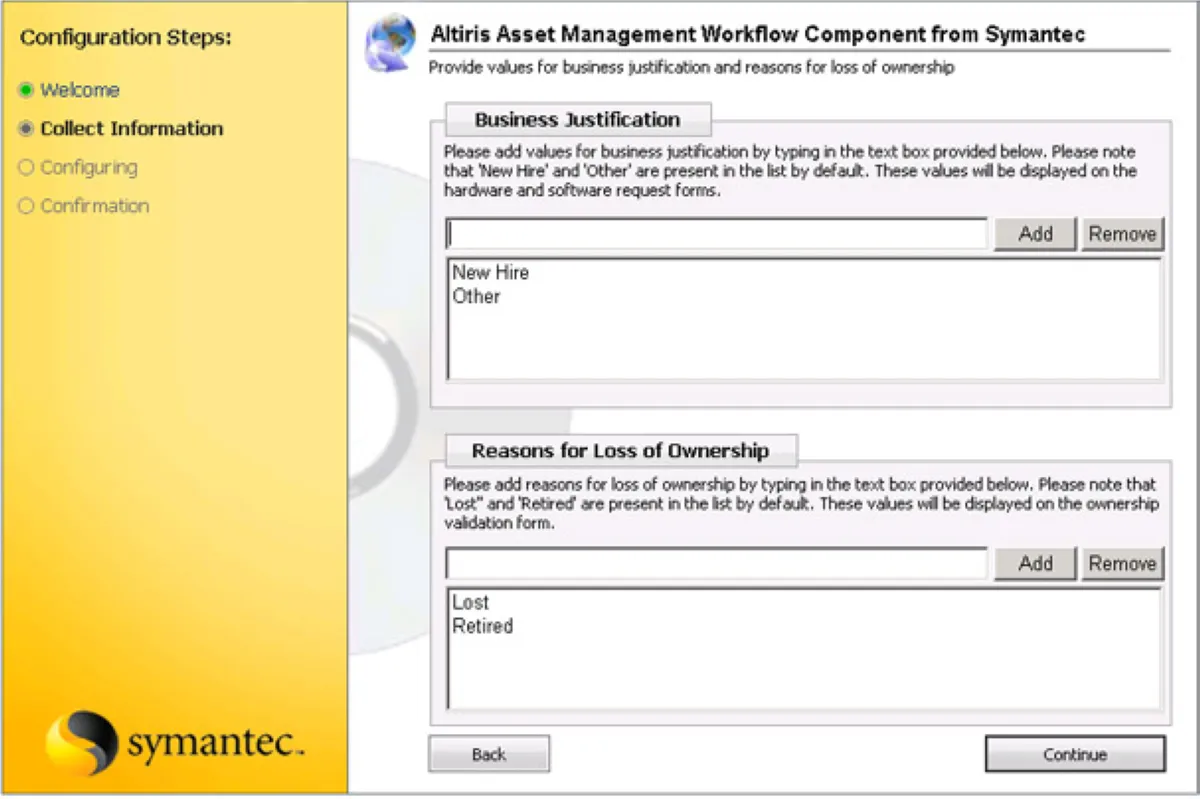
Task: Click the 'Confirmation' step label
Action: pyautogui.click(x=95, y=206)
